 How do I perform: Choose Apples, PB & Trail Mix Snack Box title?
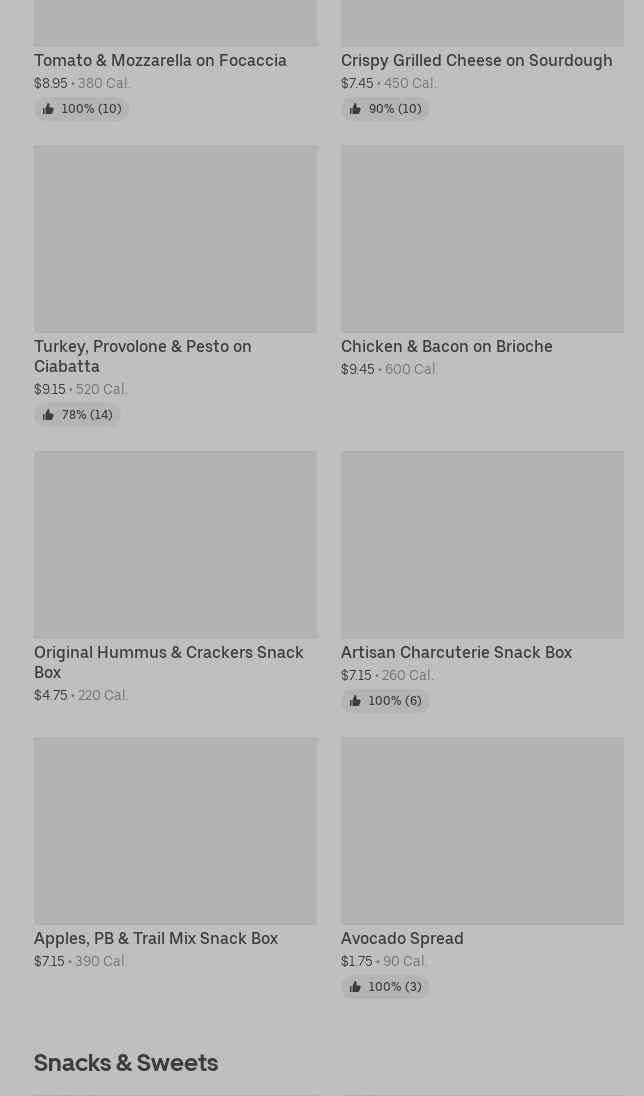click(x=156, y=938)
